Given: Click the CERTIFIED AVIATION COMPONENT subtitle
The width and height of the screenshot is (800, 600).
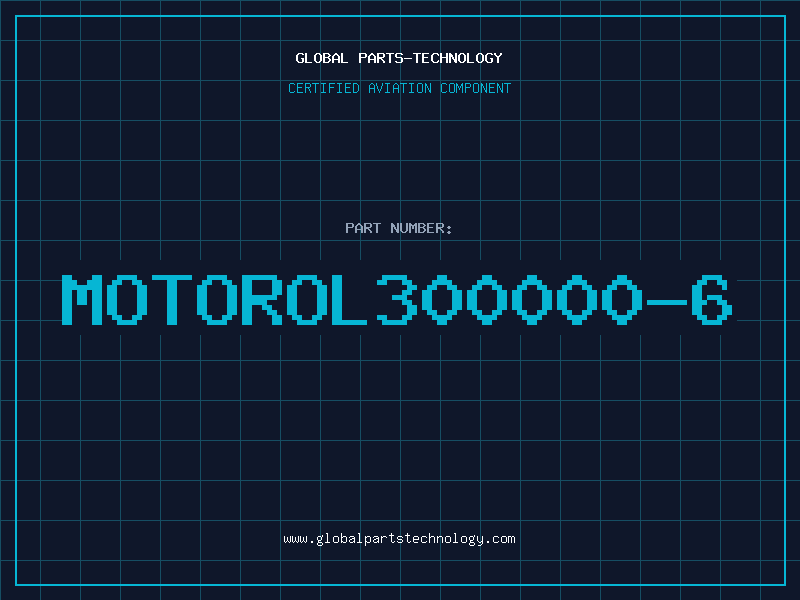Looking at the screenshot, I should tap(399, 88).
